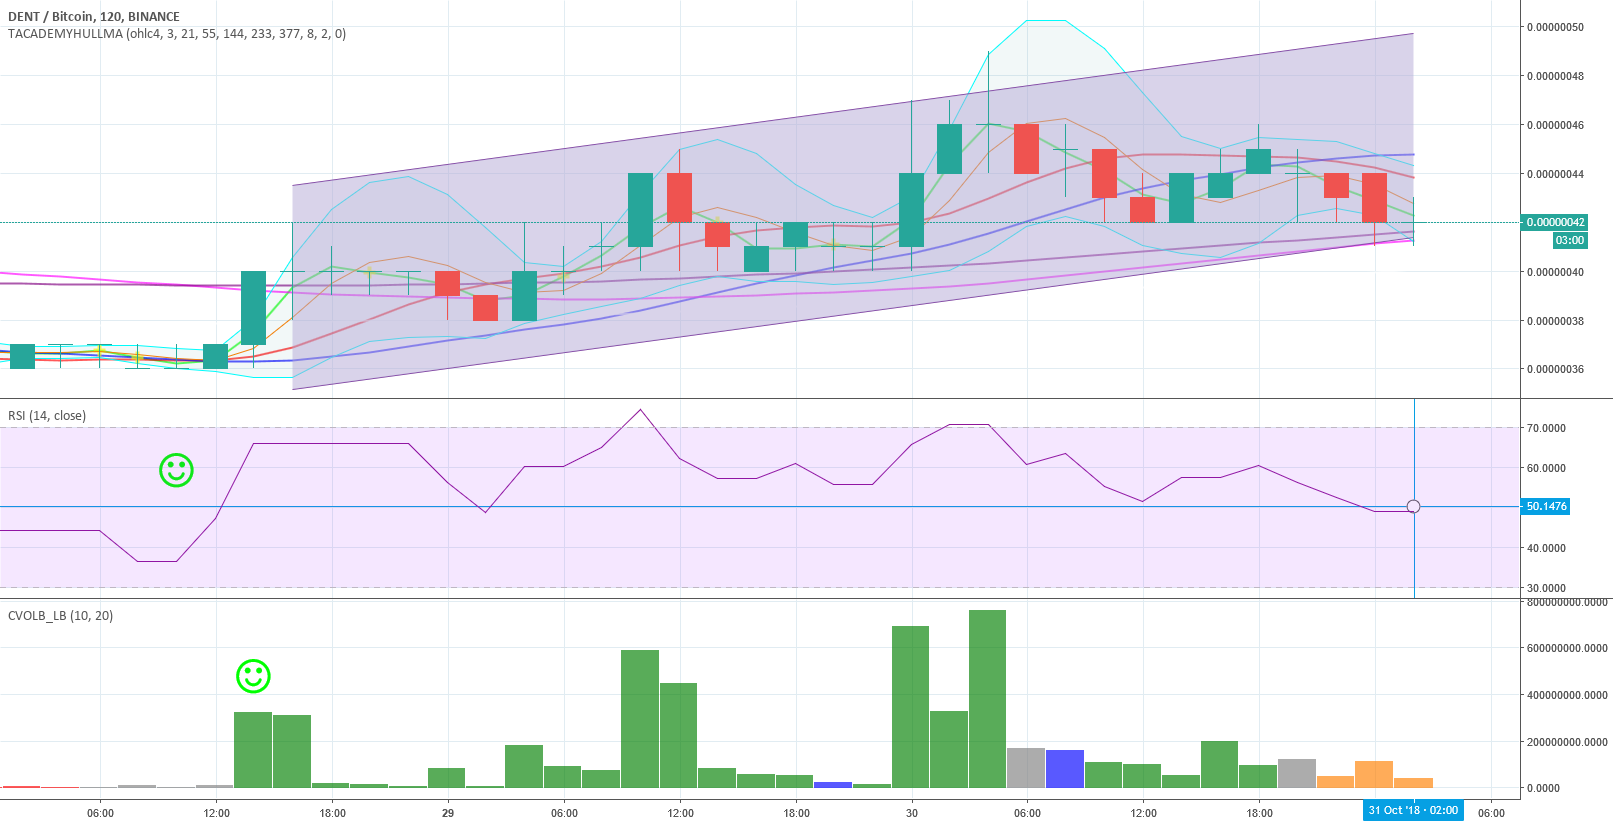Click the price scale value 0.00000048
The width and height of the screenshot is (1613, 824).
pyautogui.click(x=1555, y=76)
